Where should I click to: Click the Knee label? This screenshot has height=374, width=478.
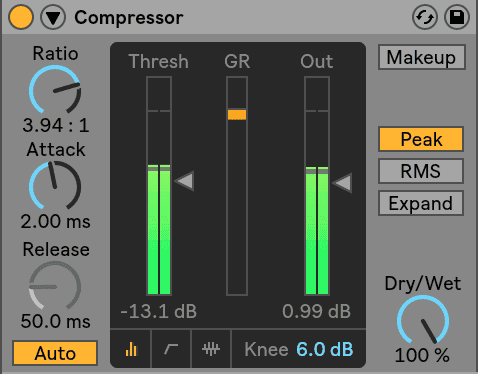[x=266, y=349]
